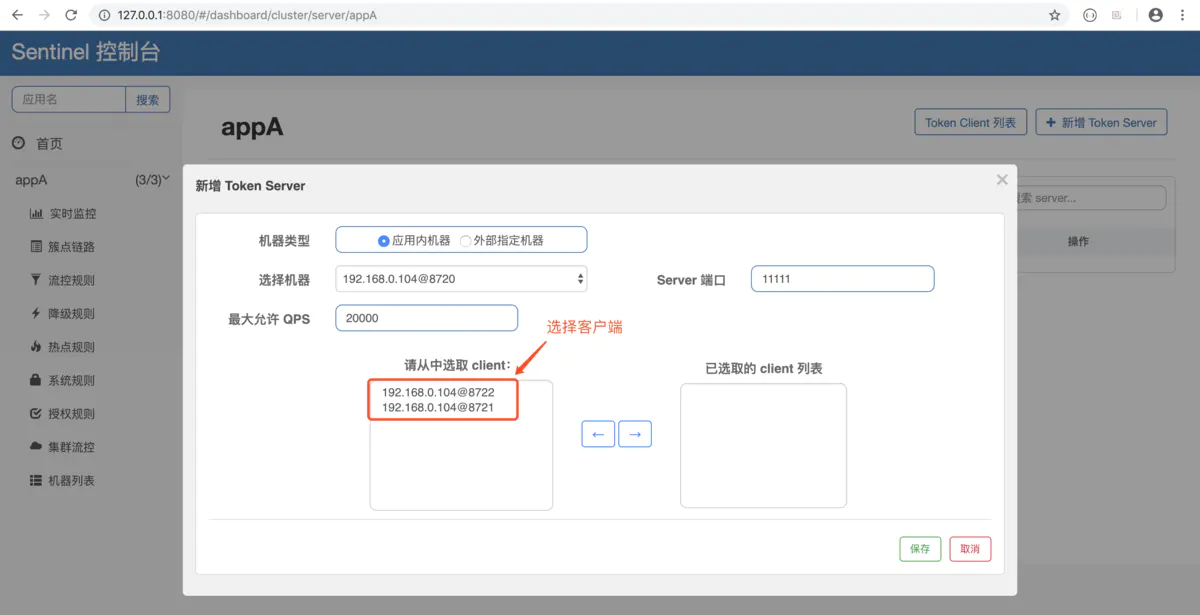This screenshot has height=615, width=1200.
Task: Click the 热点规则 fire icon
Action: (x=36, y=347)
